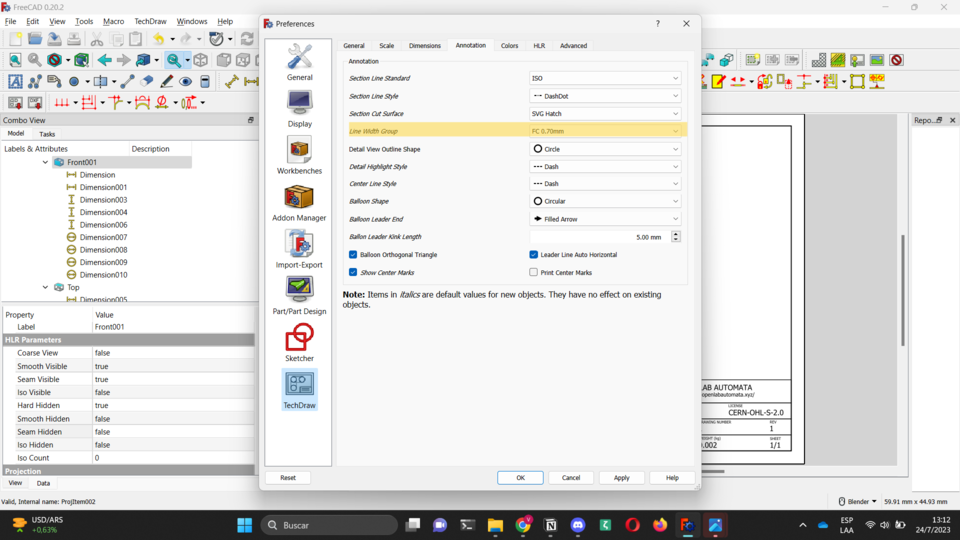
Task: Click OK in Preferences dialog
Action: point(520,478)
